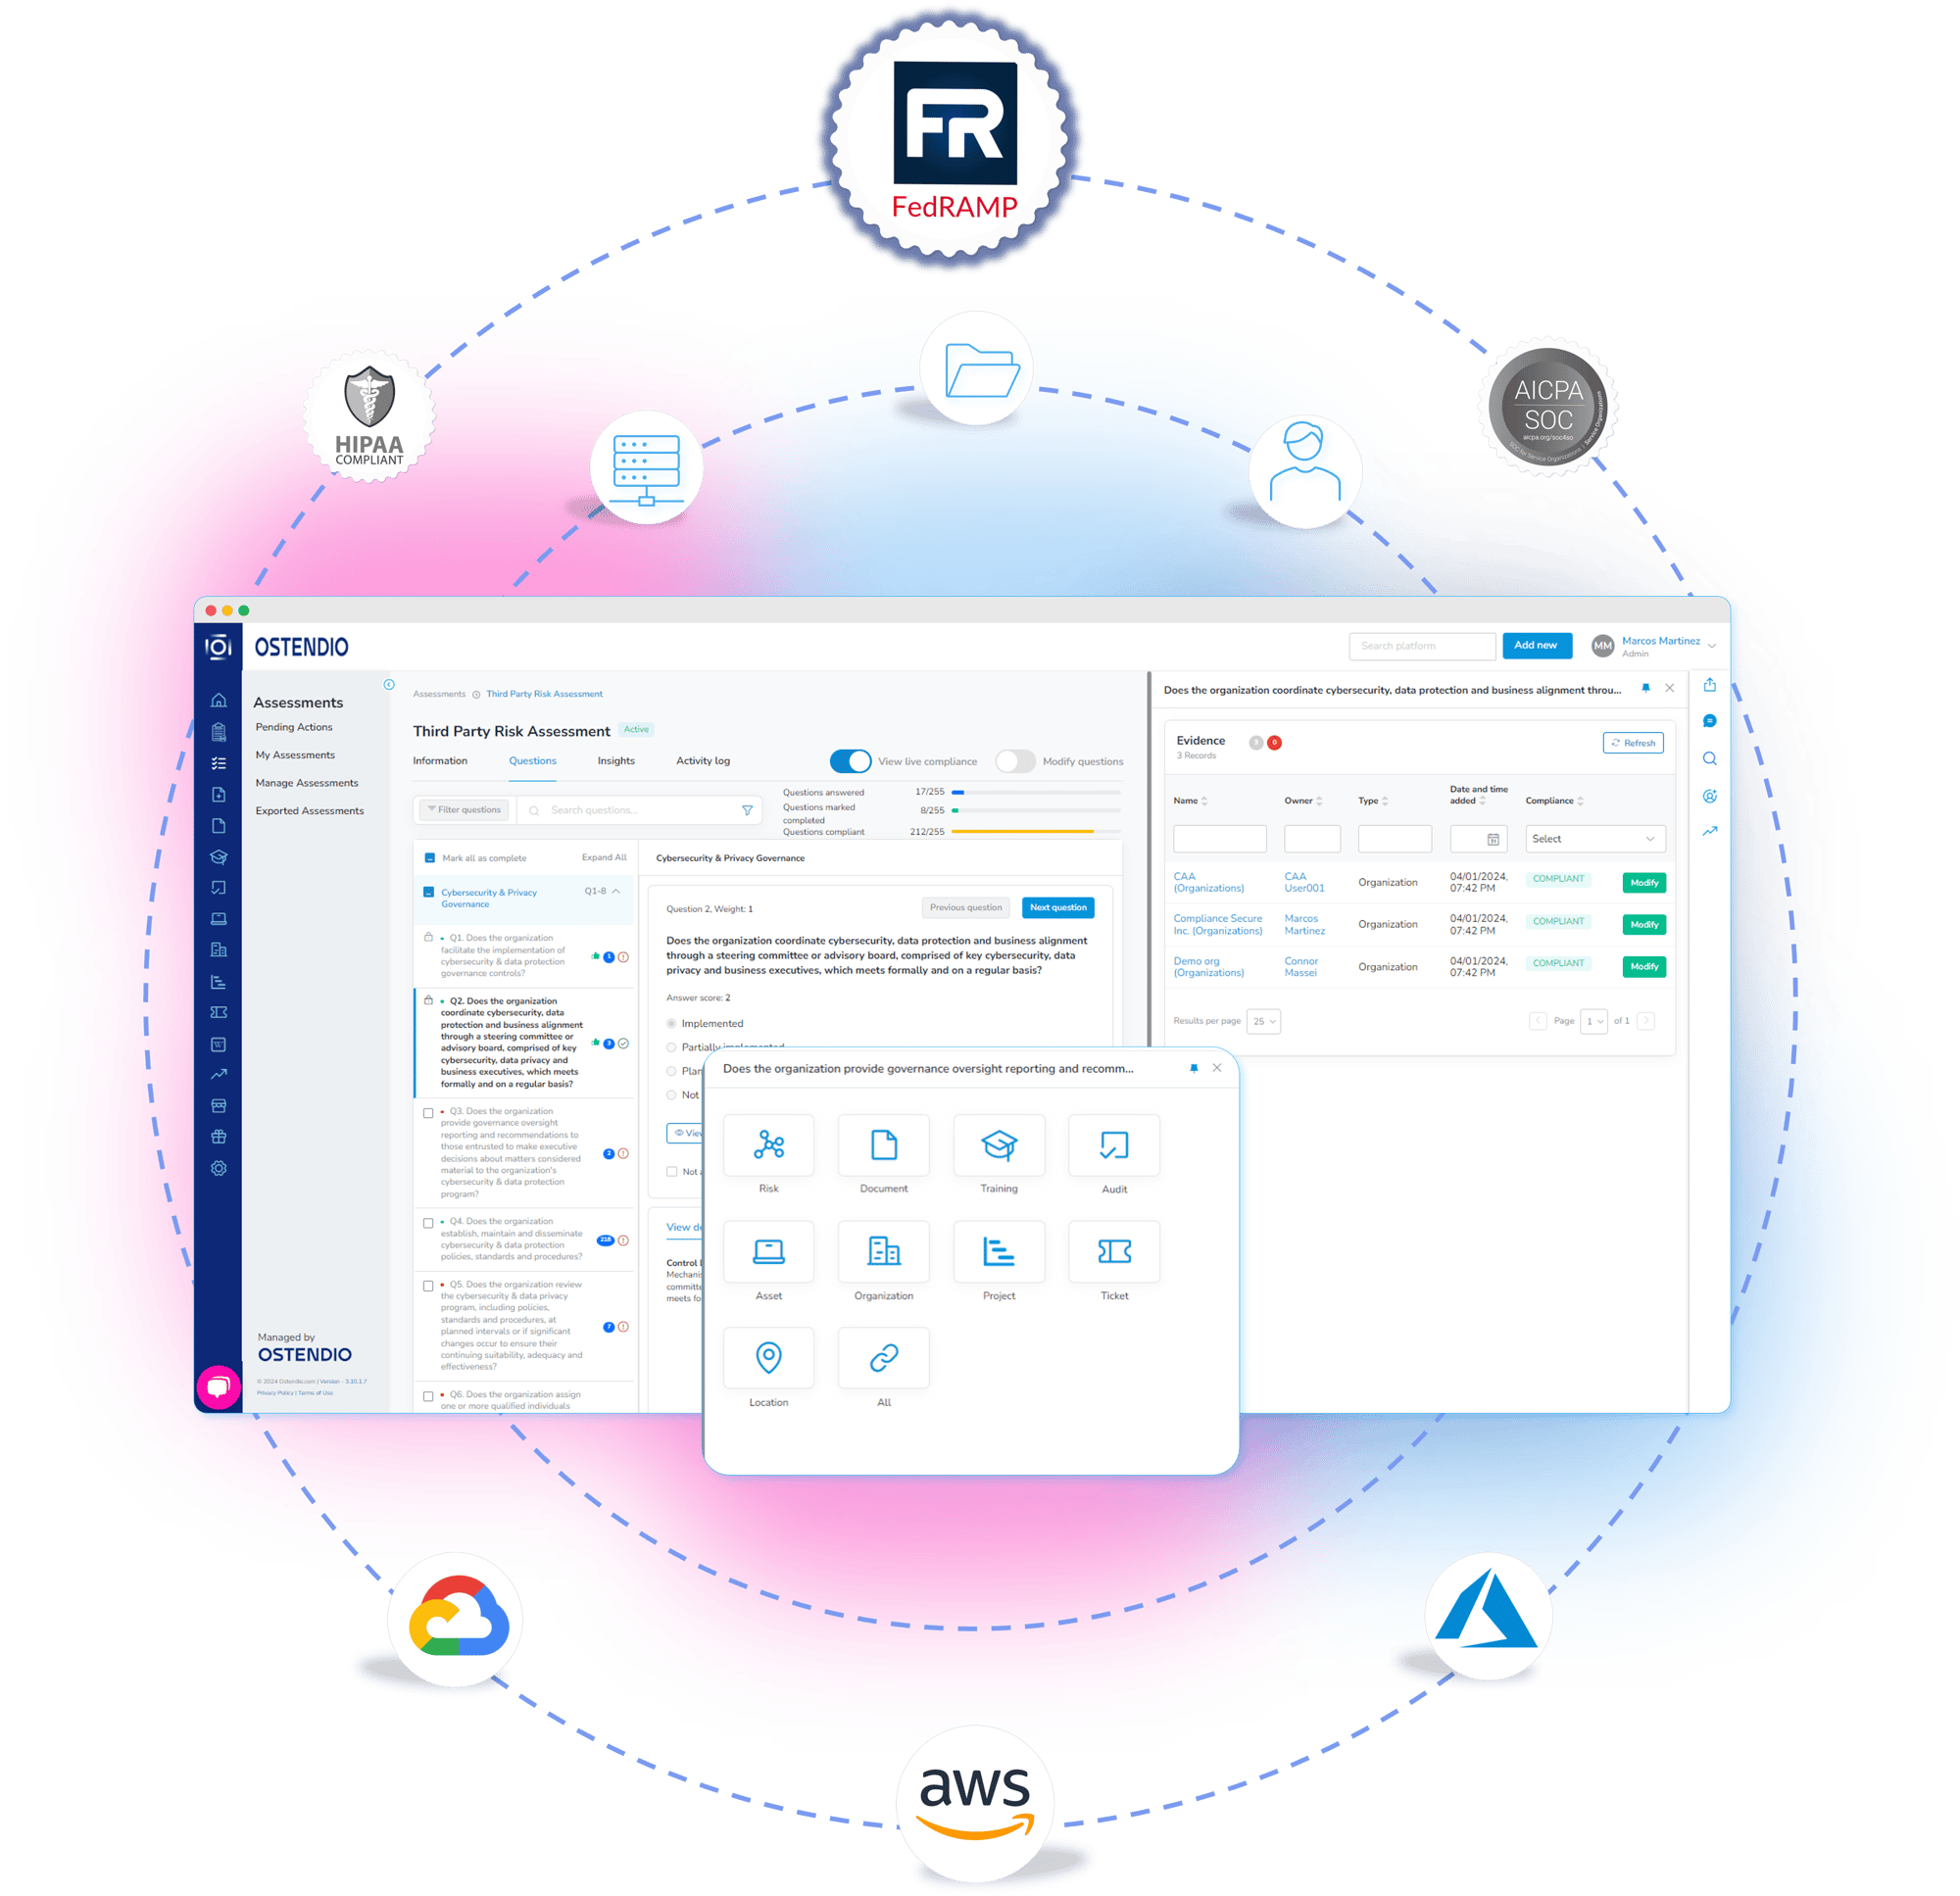Toggle View live compliance switch
Image resolution: width=1960 pixels, height=1896 pixels.
pyautogui.click(x=851, y=761)
